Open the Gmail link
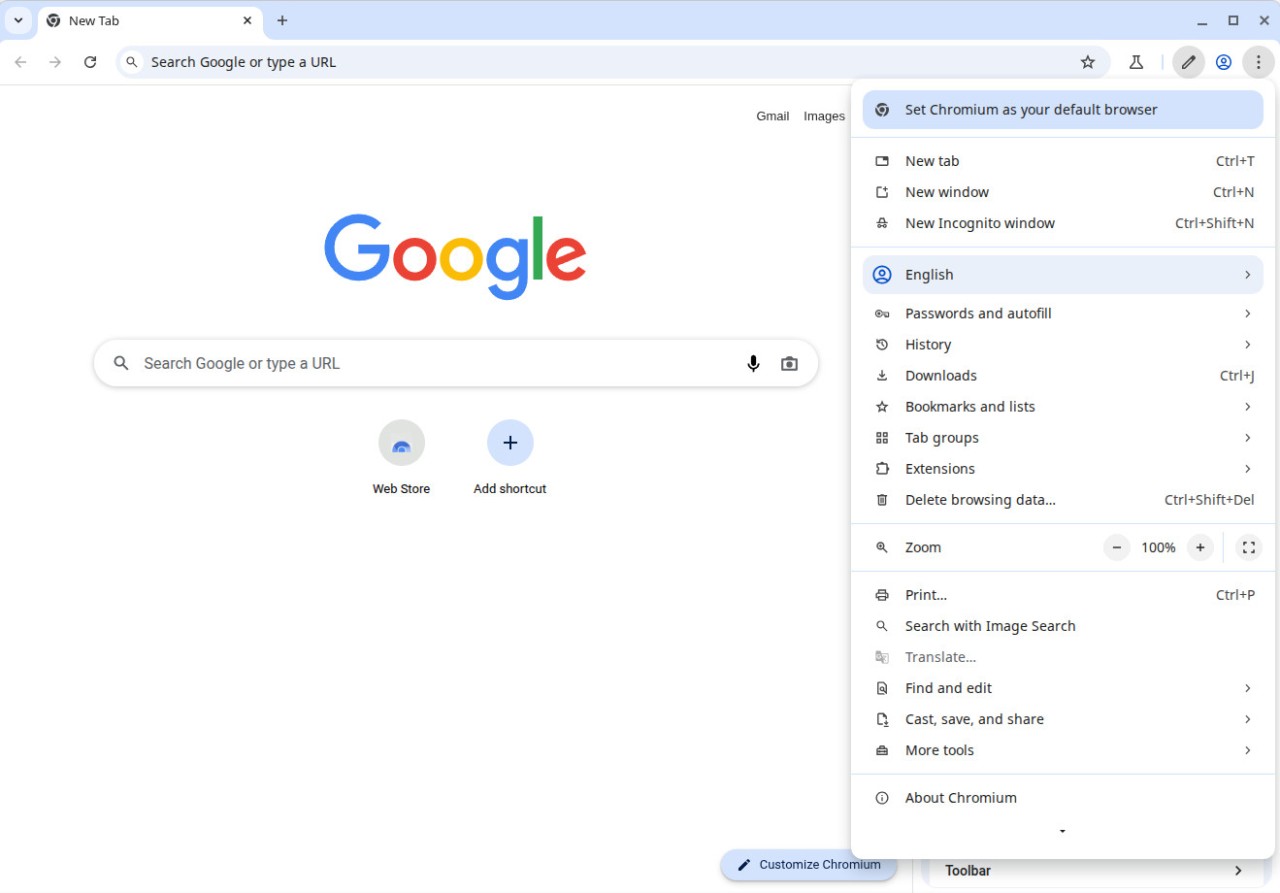Screen dimensions: 1280x893 point(772,116)
